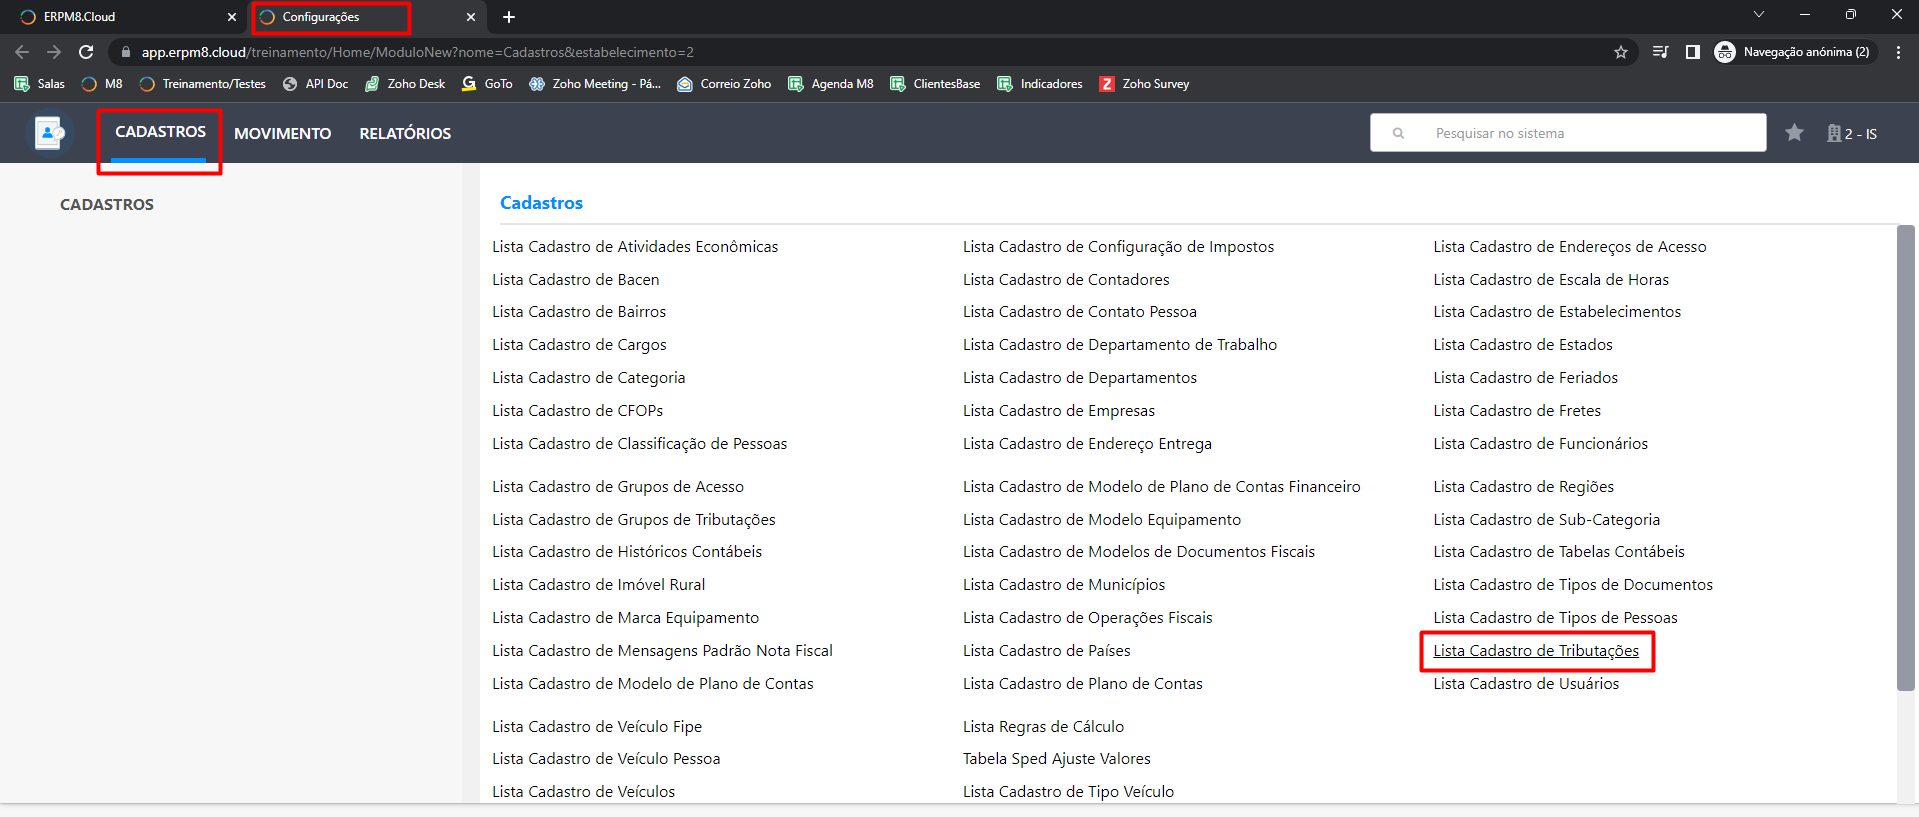Click the Cadastros module logo icon
The width and height of the screenshot is (1919, 817).
(49, 133)
